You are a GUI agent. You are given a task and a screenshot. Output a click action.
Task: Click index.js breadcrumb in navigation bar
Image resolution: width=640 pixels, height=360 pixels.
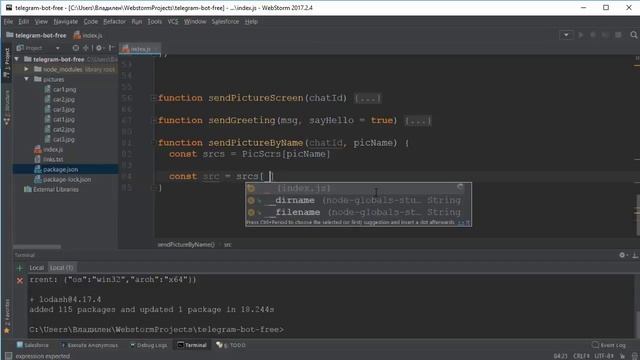point(88,36)
